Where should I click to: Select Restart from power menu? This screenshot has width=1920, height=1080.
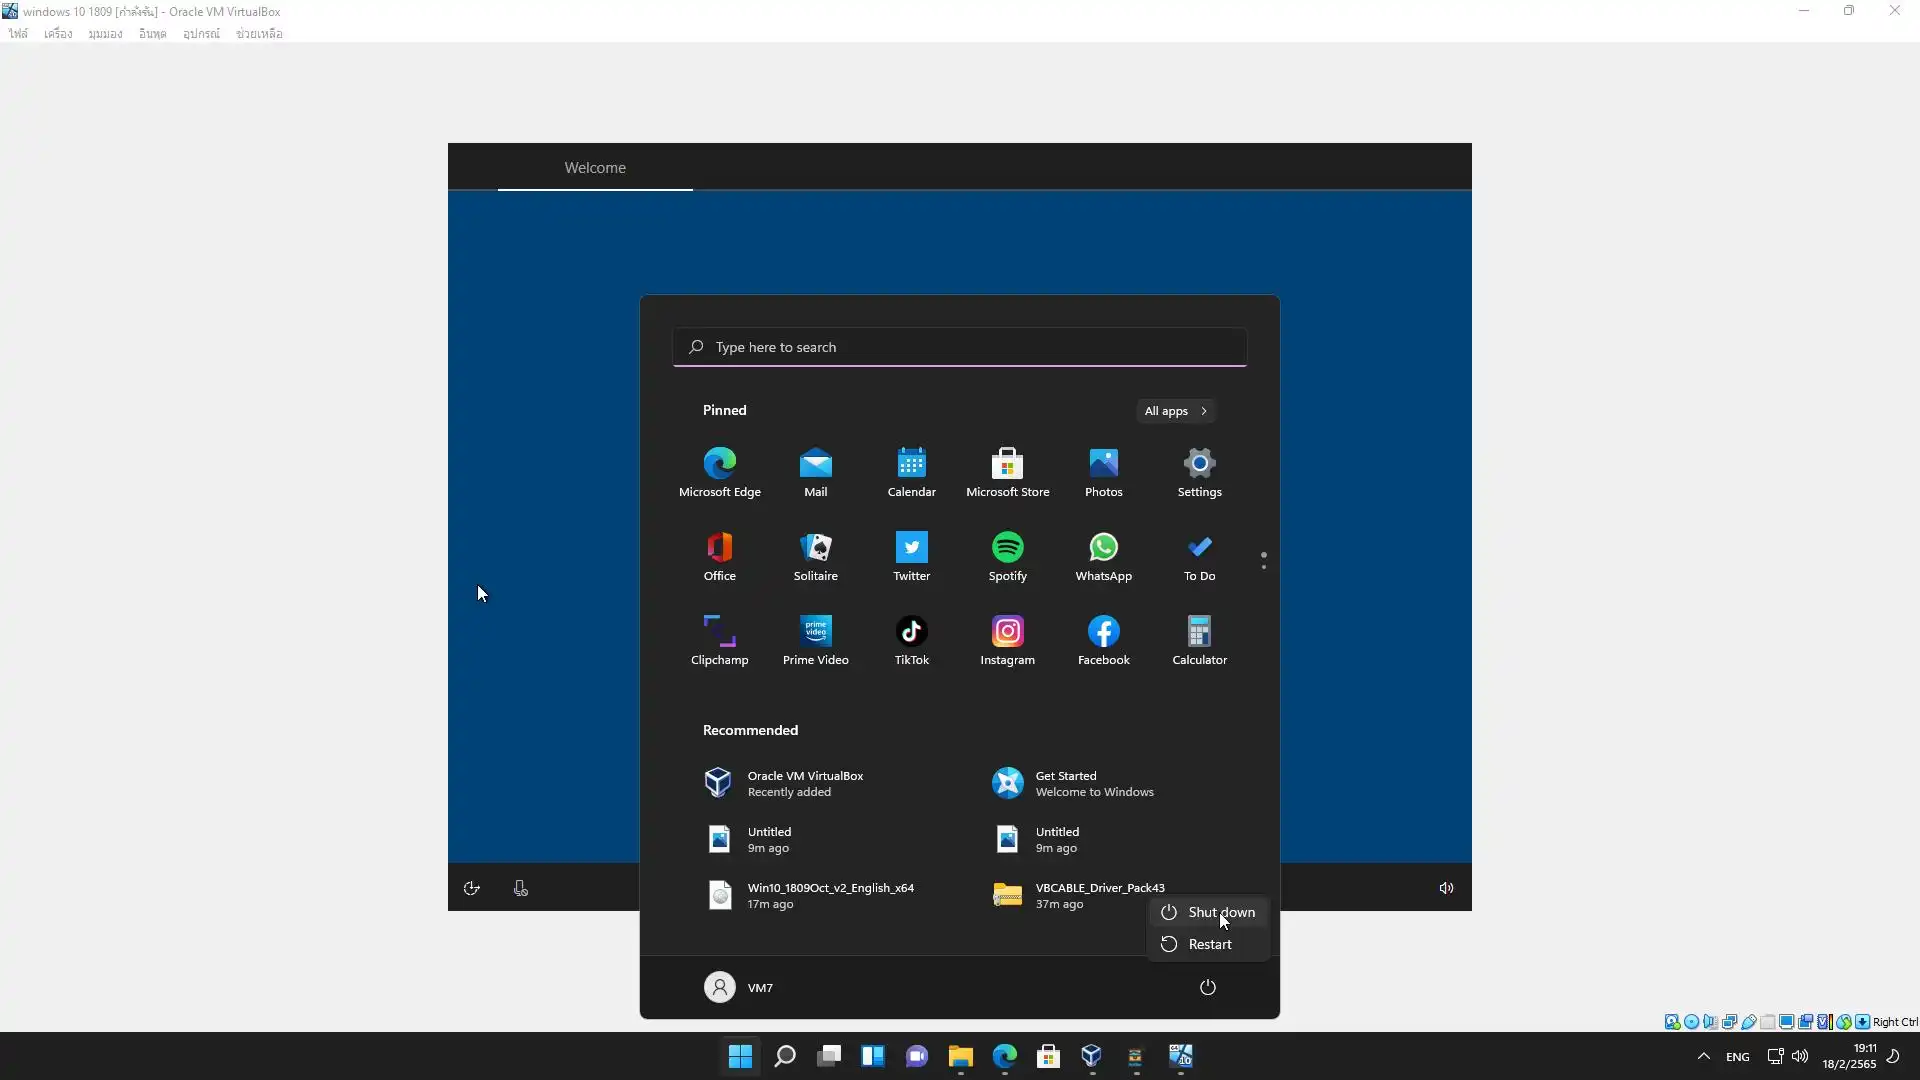pyautogui.click(x=1208, y=944)
